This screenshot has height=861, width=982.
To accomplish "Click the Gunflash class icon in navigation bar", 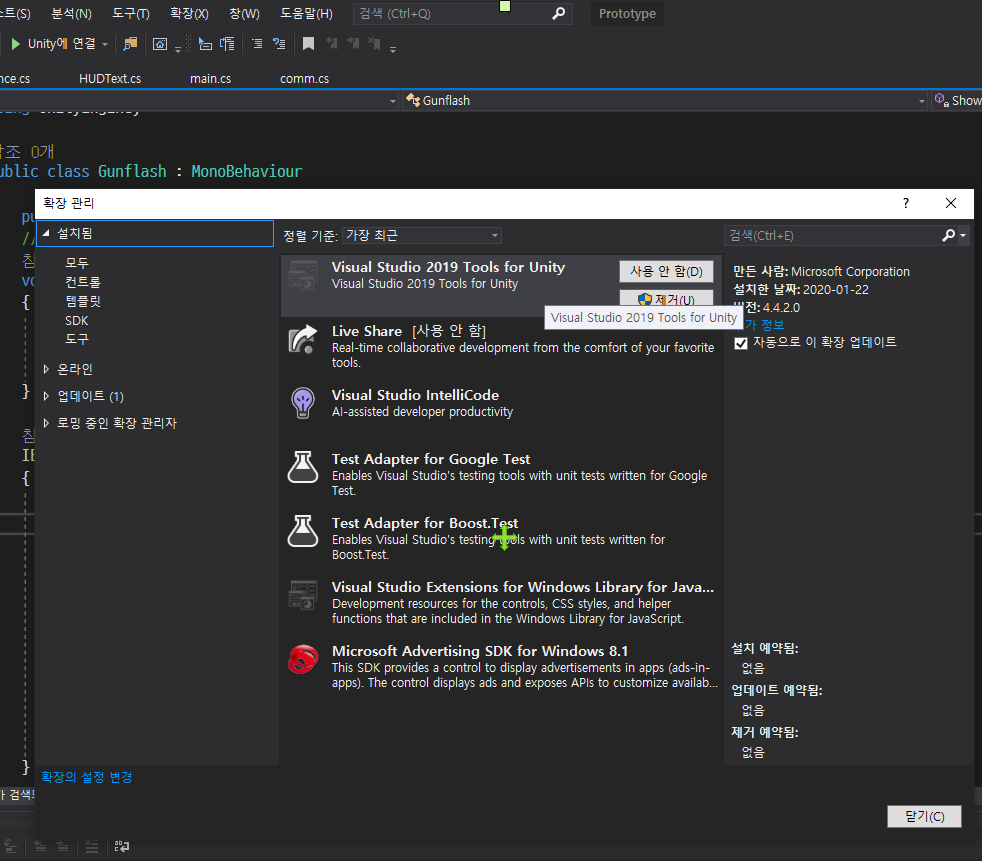I will [x=413, y=100].
